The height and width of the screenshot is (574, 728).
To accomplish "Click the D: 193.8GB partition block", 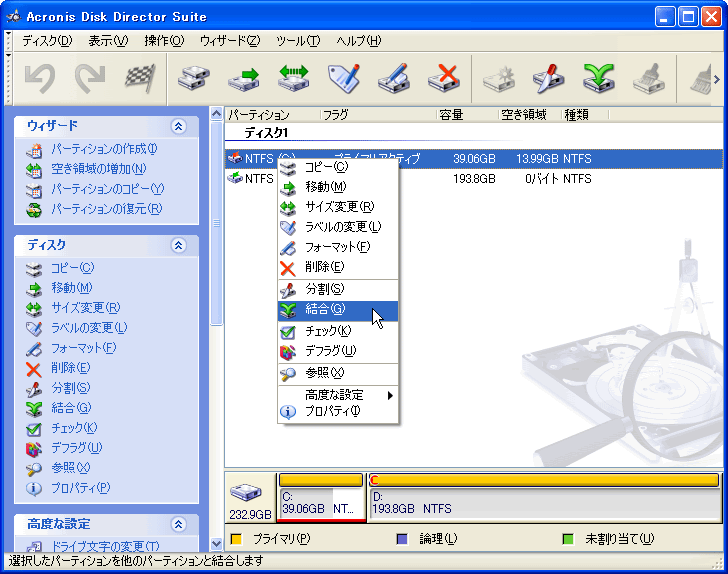I will pos(545,498).
